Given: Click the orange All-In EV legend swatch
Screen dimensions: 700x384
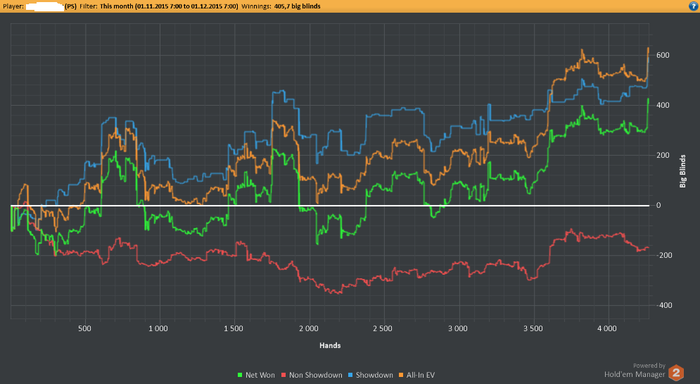Looking at the screenshot, I should (x=401, y=375).
